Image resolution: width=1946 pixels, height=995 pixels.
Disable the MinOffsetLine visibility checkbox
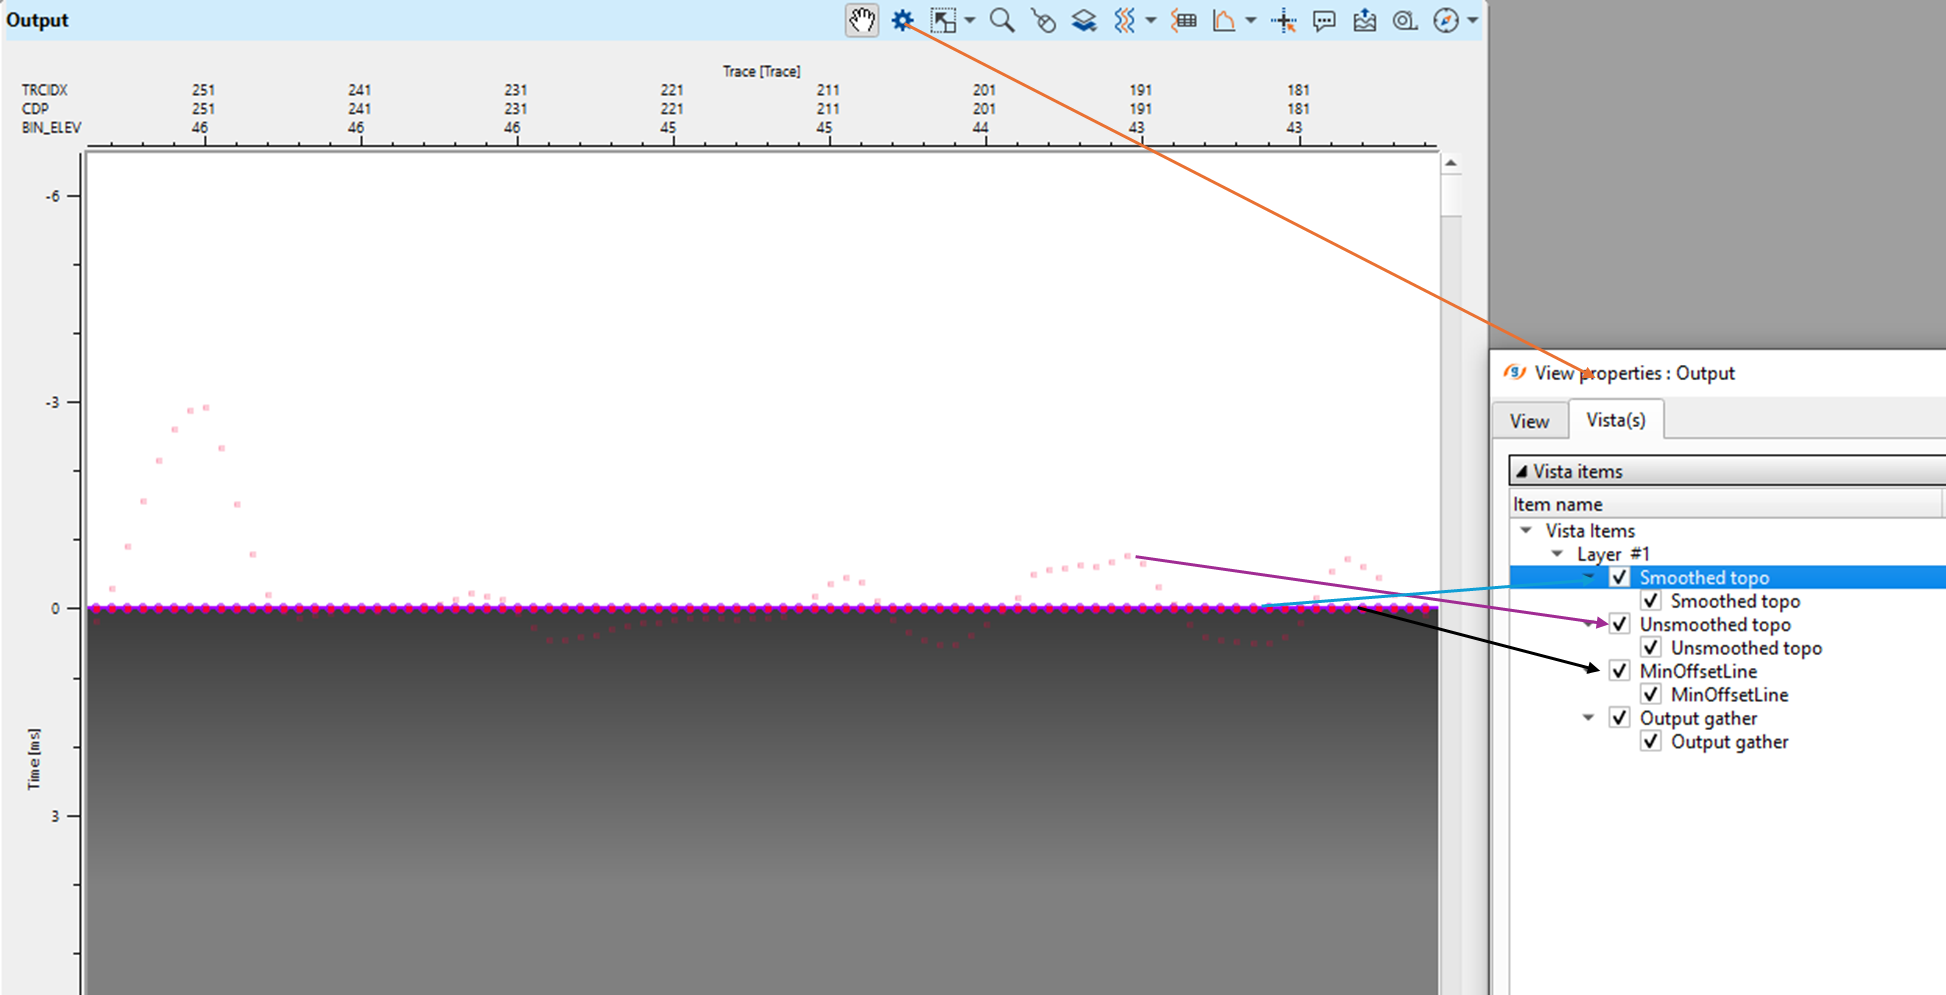pyautogui.click(x=1620, y=670)
